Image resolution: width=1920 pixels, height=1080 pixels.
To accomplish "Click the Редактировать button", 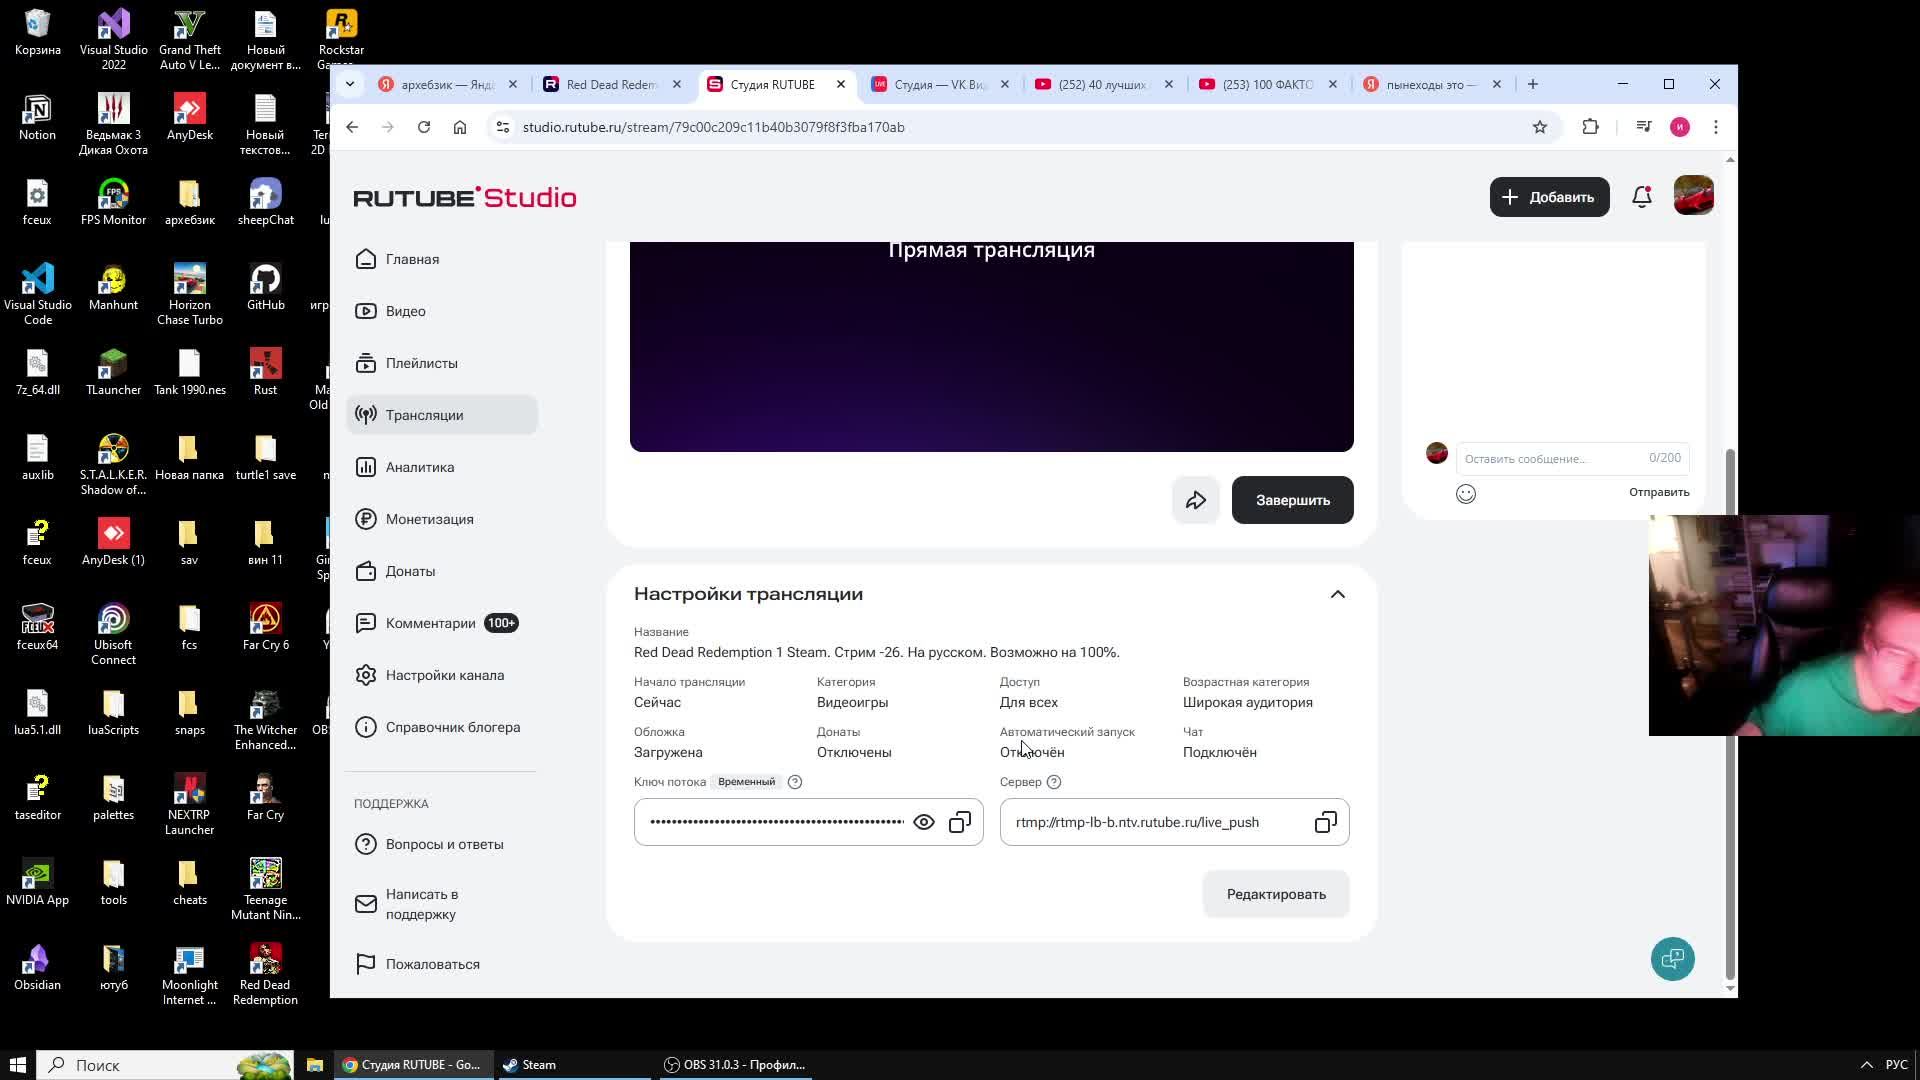I will click(x=1276, y=894).
